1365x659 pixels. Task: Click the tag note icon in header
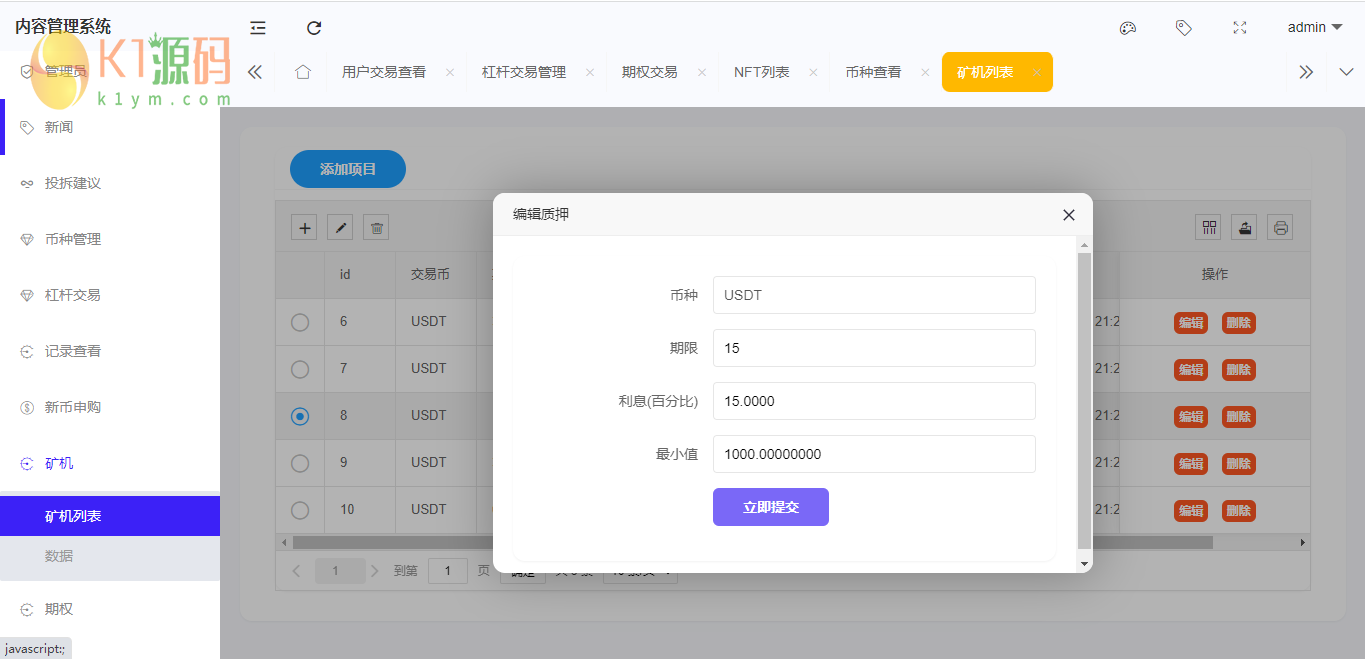[1183, 28]
